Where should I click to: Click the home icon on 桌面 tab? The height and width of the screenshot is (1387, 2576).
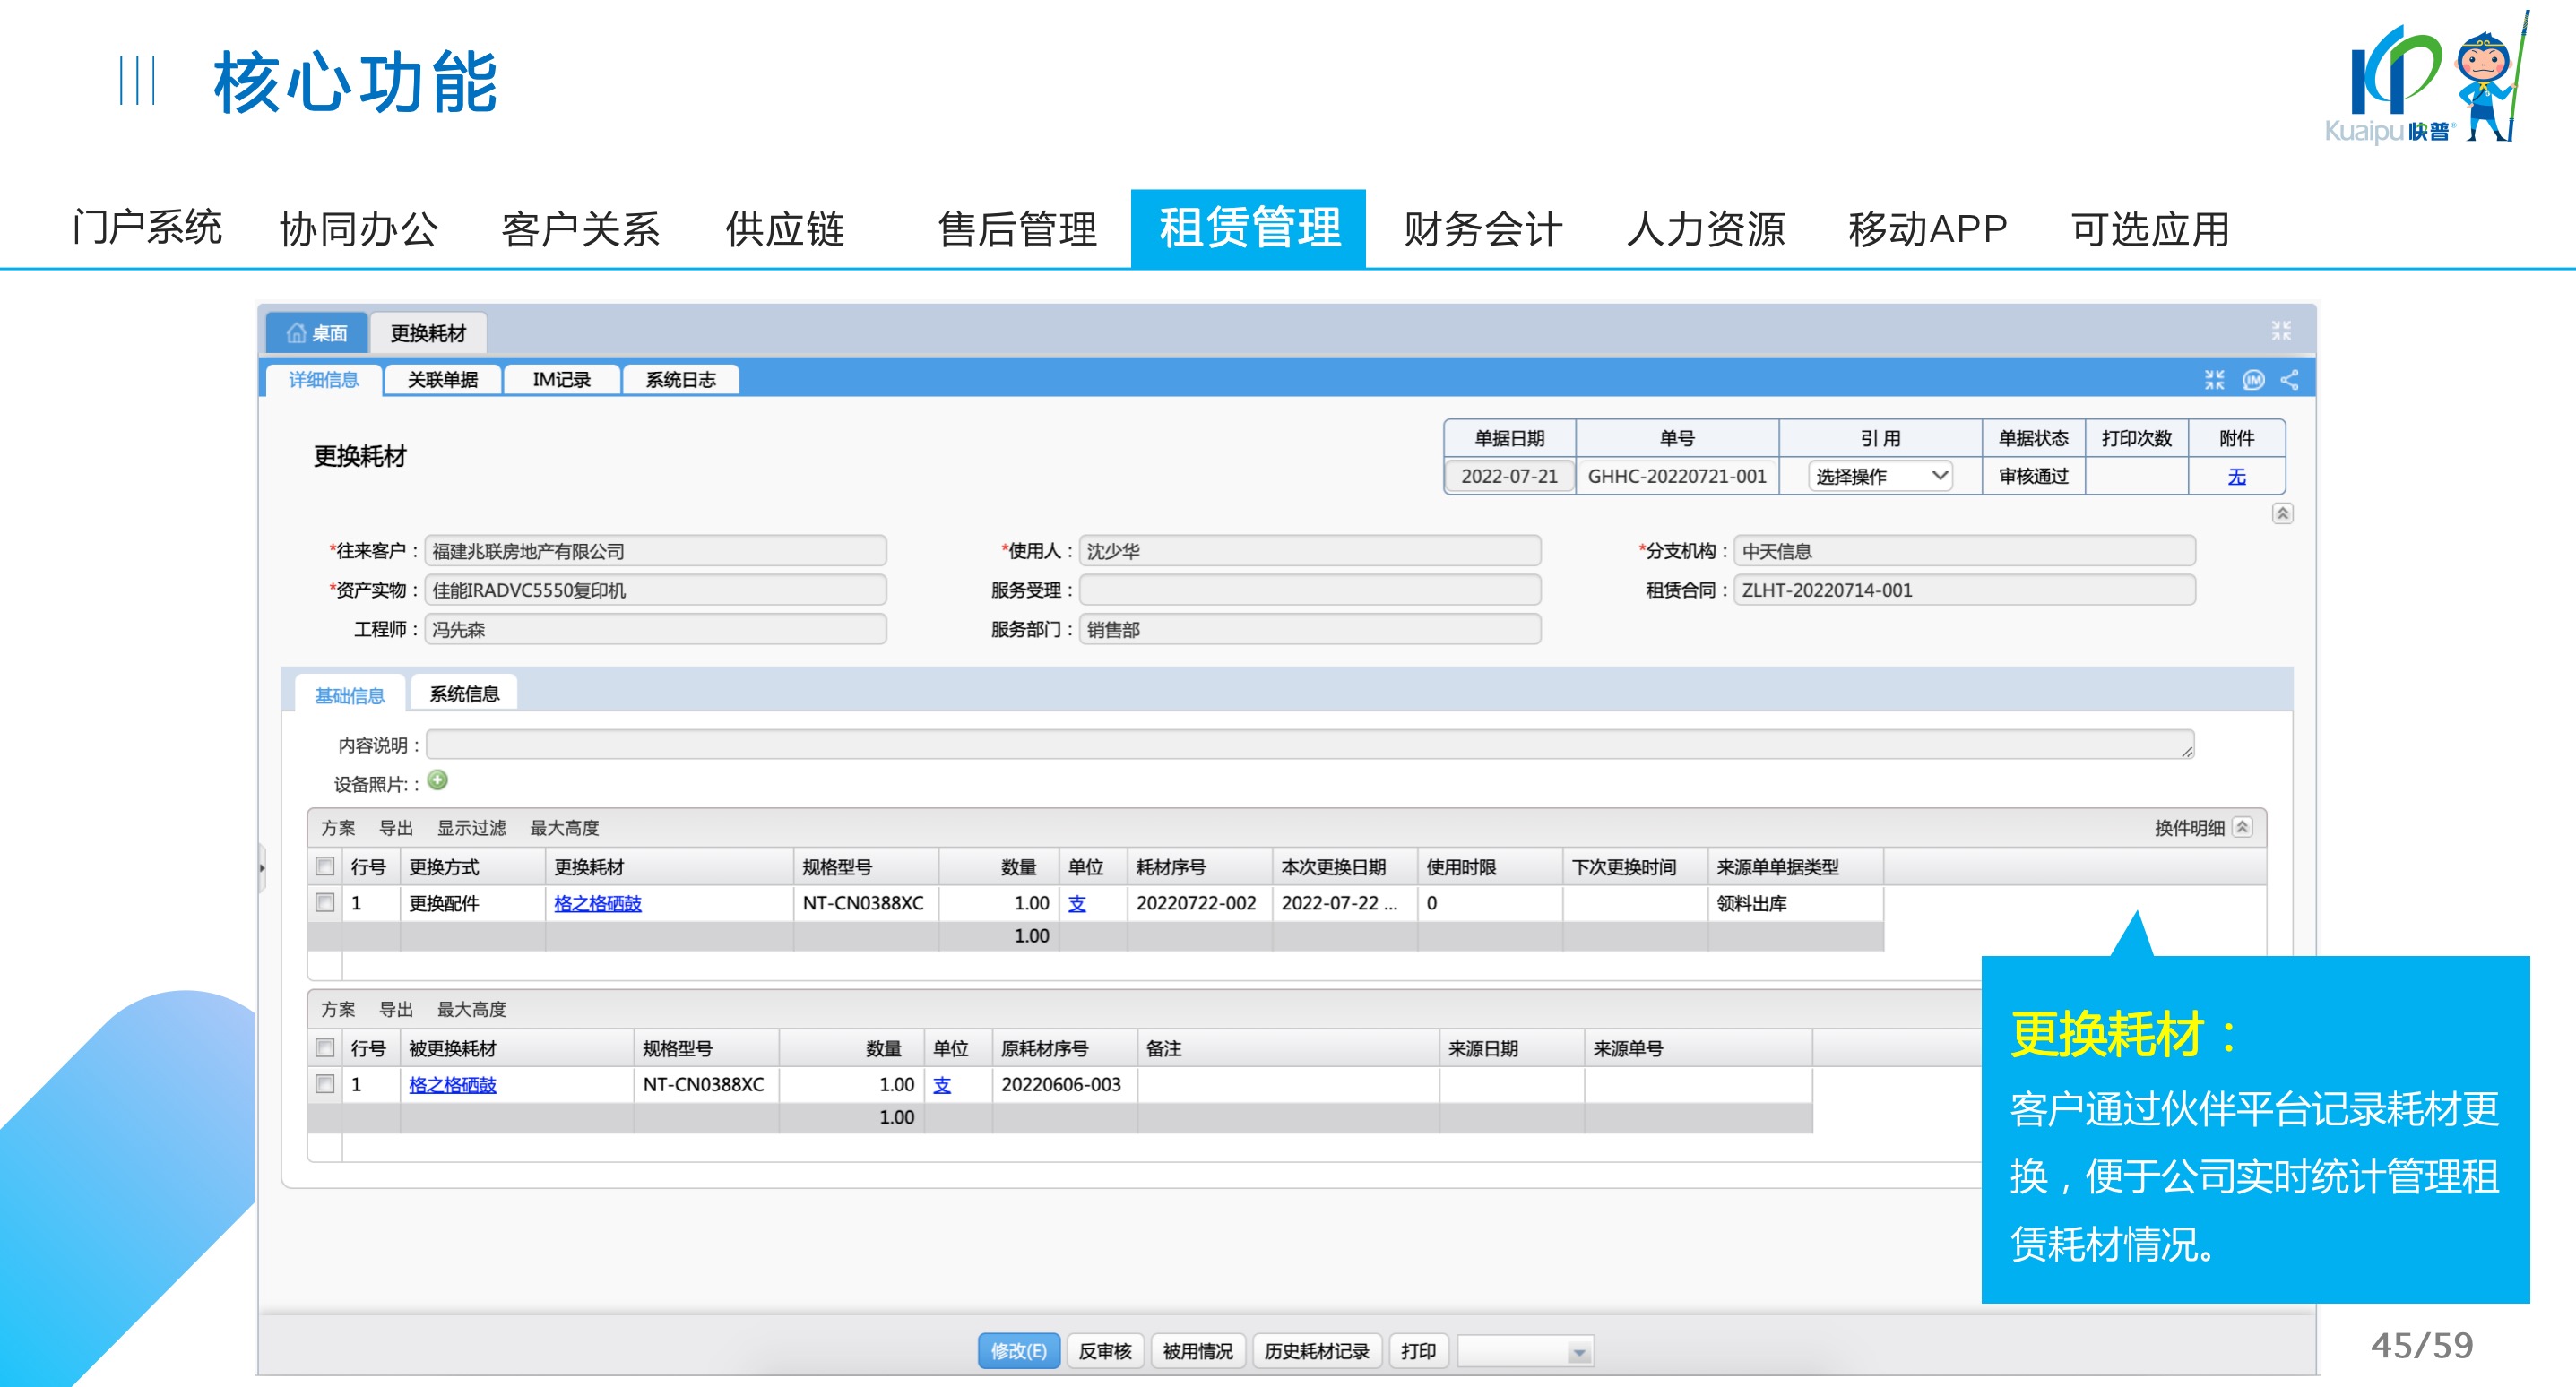click(296, 333)
